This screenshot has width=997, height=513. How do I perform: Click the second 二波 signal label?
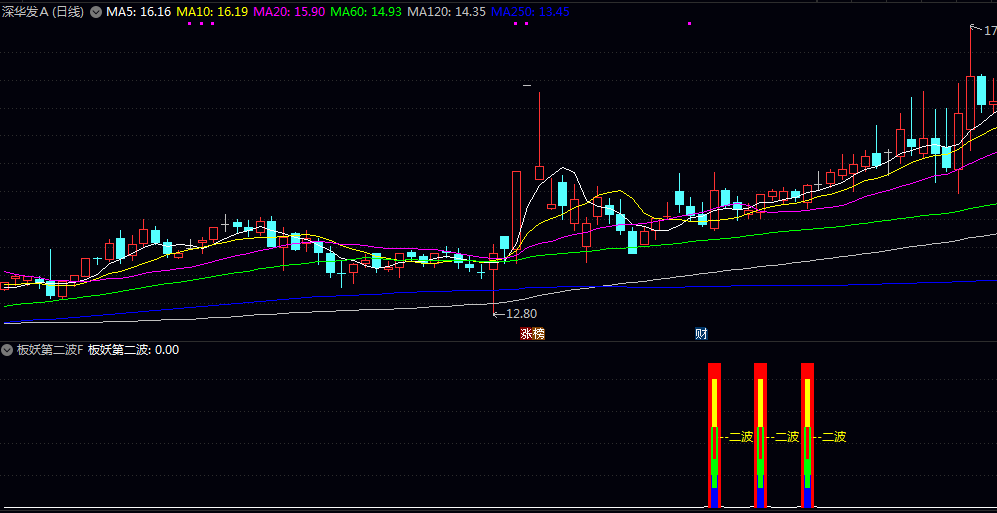(x=787, y=437)
